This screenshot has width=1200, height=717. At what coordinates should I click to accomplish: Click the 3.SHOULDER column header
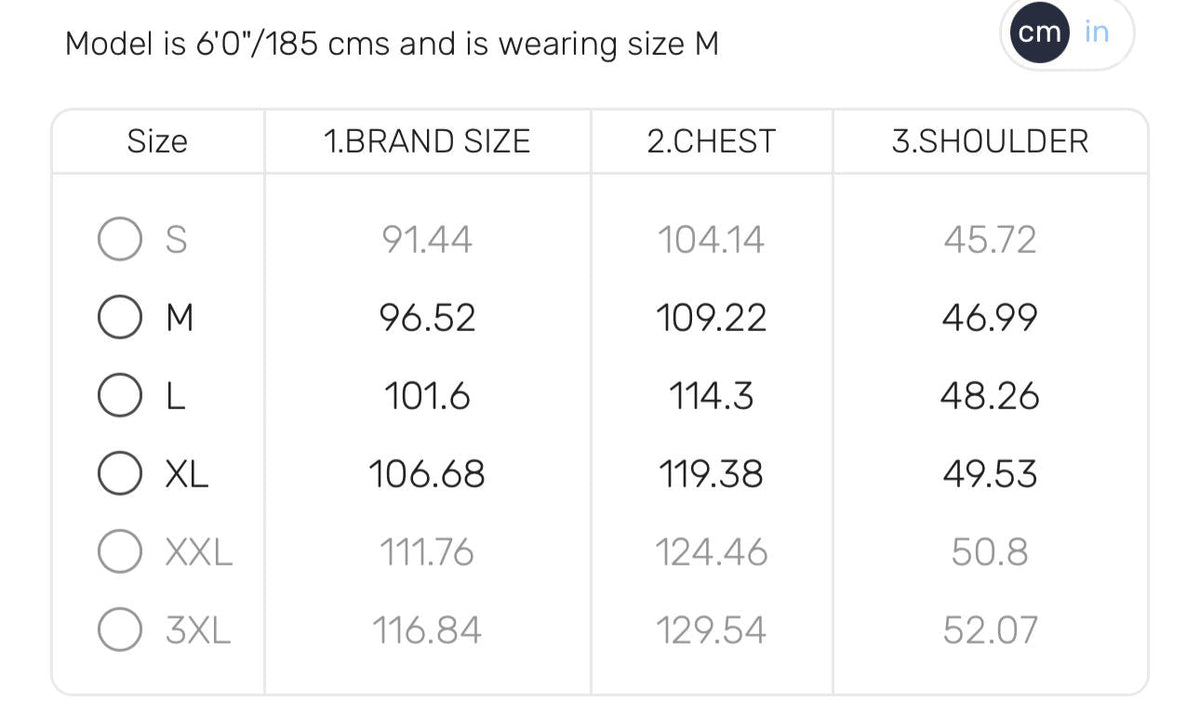point(990,141)
